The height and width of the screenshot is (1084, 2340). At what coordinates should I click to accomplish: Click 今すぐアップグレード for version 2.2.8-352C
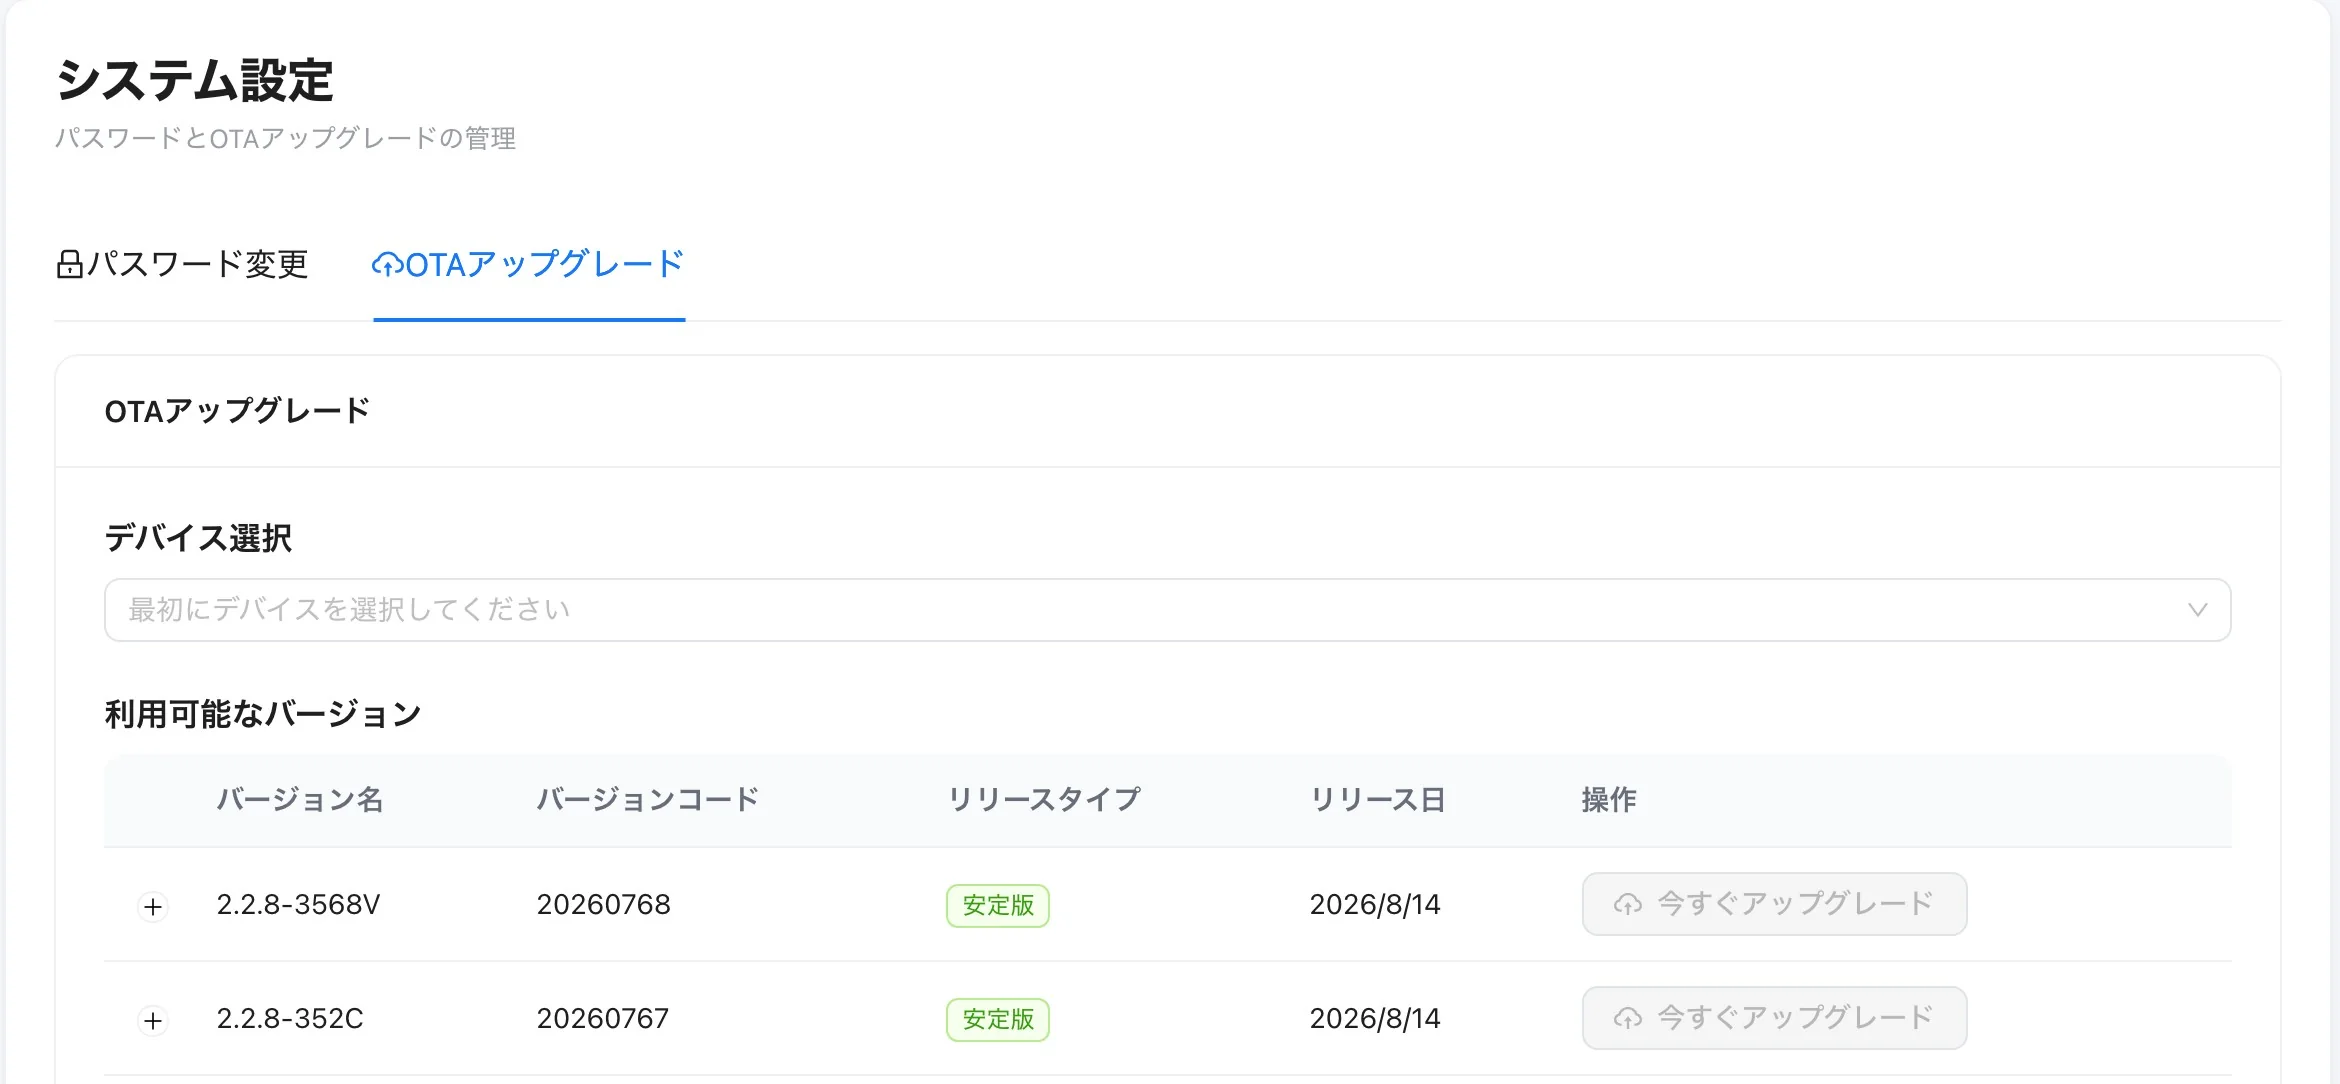click(1774, 1018)
